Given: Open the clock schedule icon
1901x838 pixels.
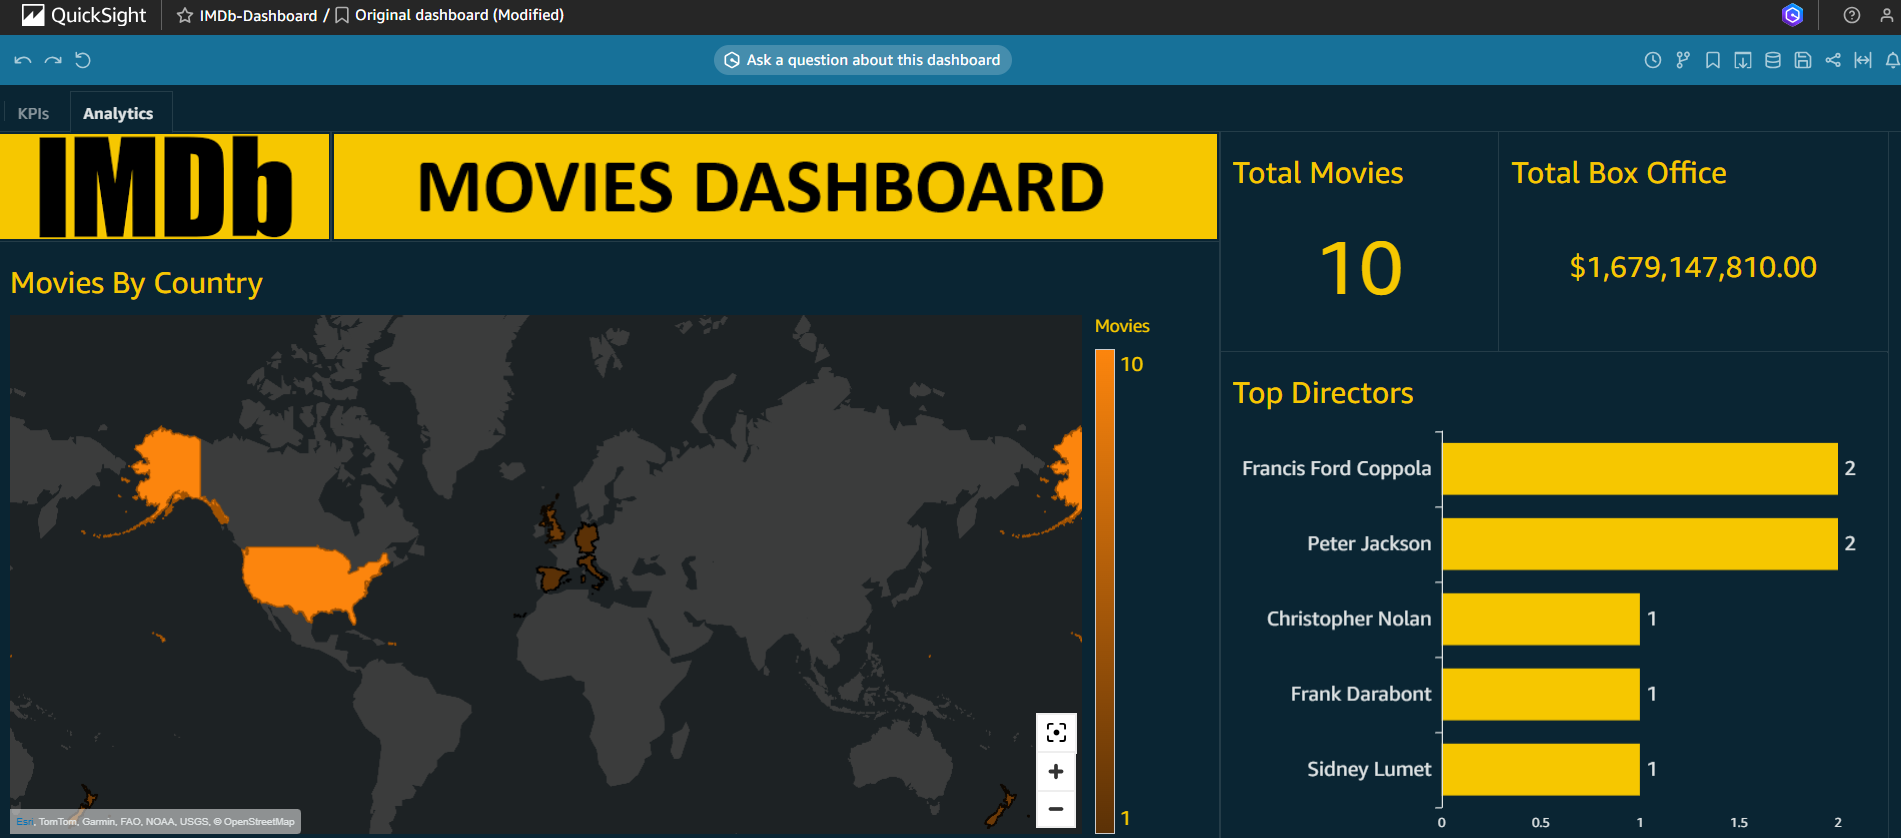Looking at the screenshot, I should (1653, 60).
